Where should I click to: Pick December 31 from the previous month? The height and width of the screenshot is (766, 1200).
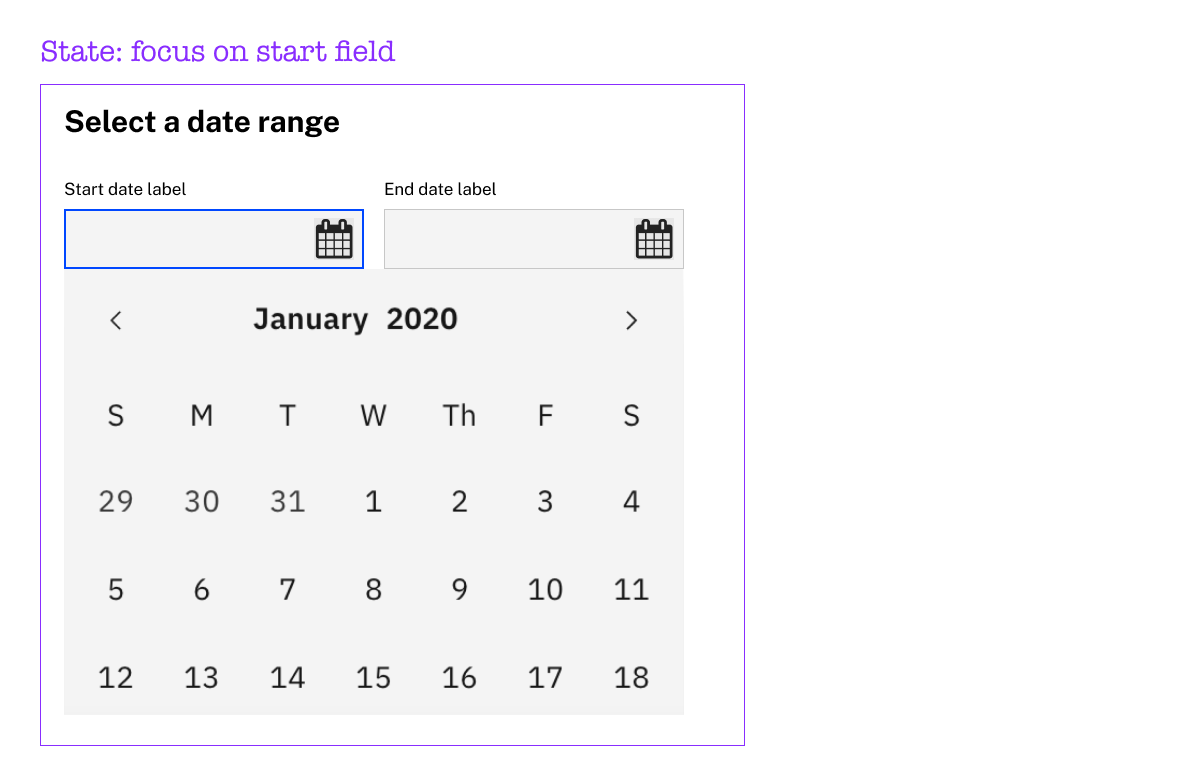tap(287, 501)
